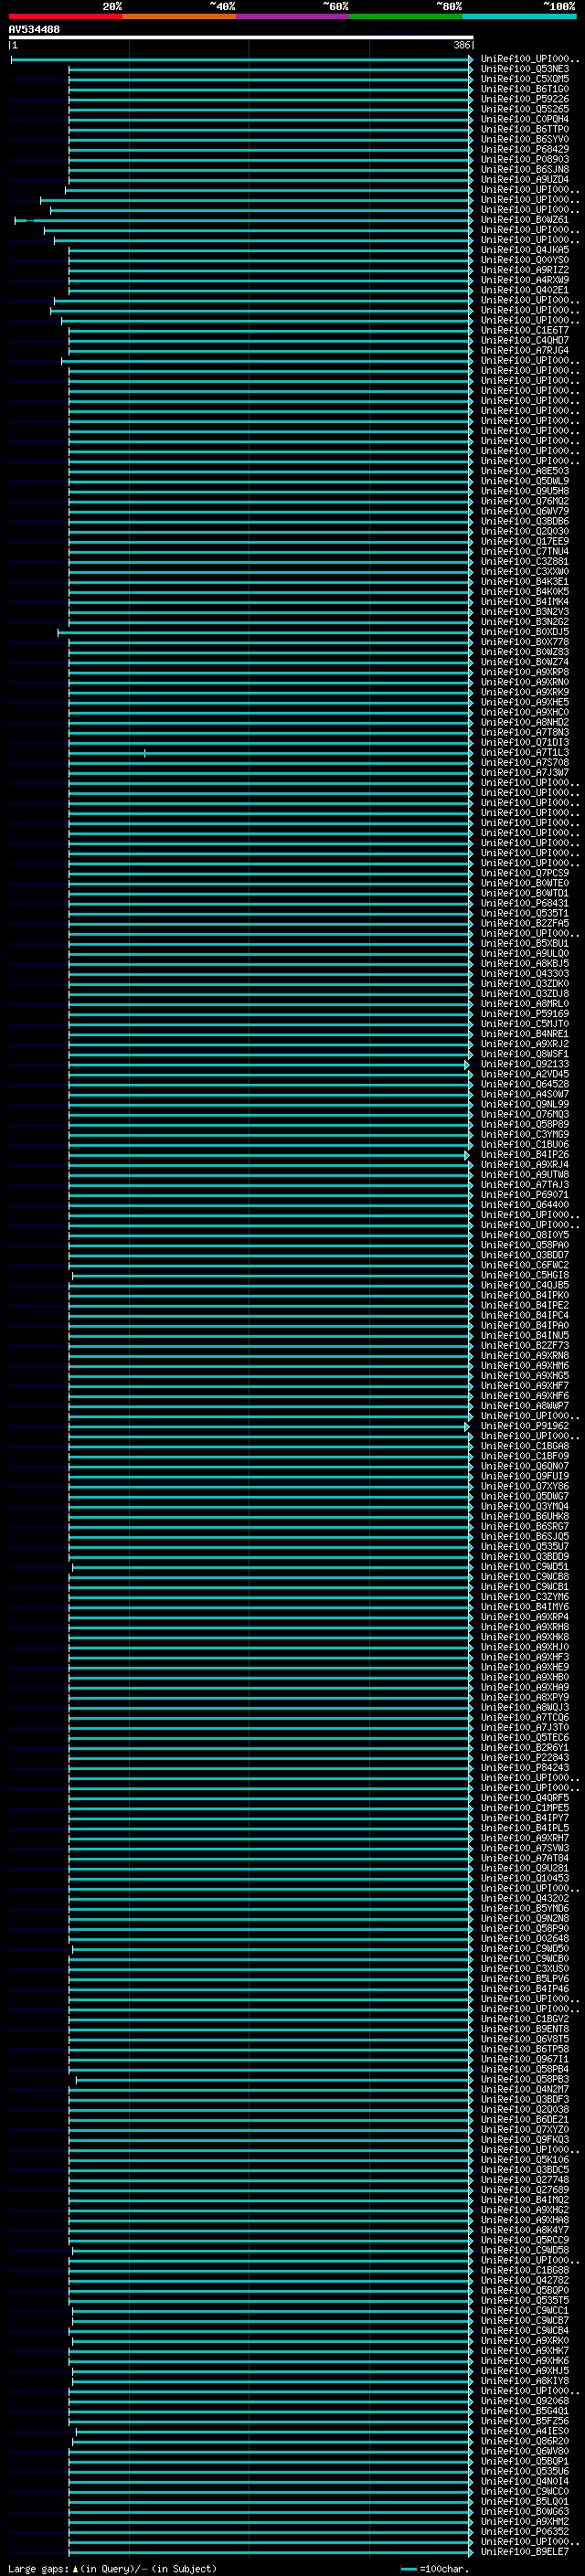Click hit label UniRef100_A4S0W7
The width and height of the screenshot is (585, 2576).
click(x=524, y=1094)
